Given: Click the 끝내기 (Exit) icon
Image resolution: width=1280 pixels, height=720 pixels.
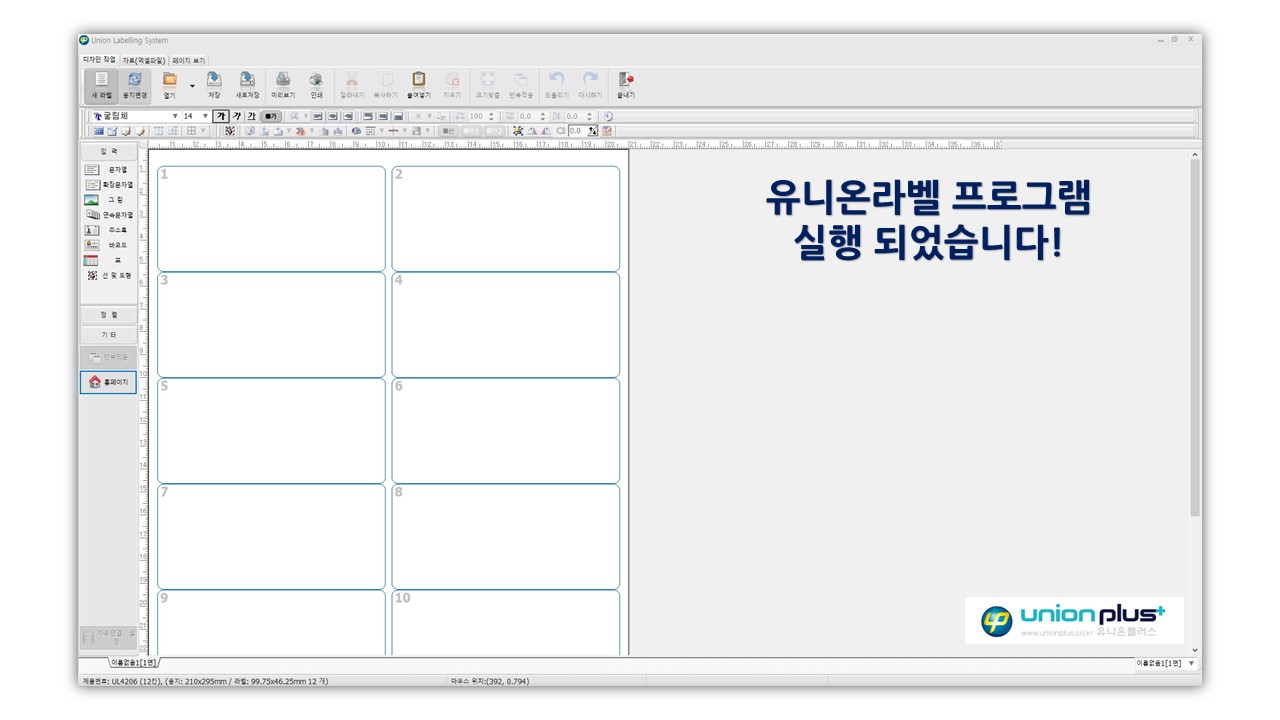Looking at the screenshot, I should [626, 84].
